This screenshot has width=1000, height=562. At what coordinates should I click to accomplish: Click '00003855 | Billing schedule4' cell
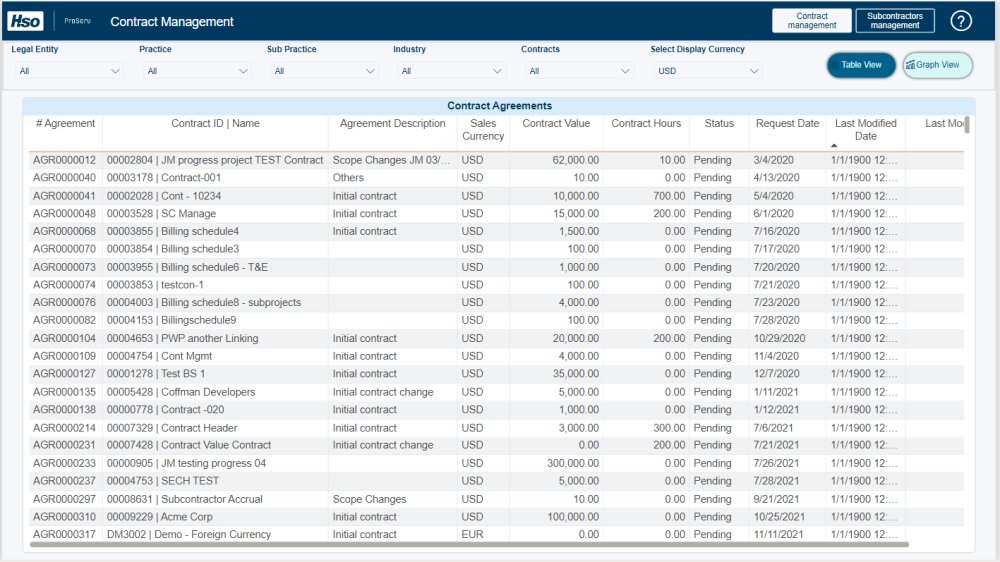point(173,232)
